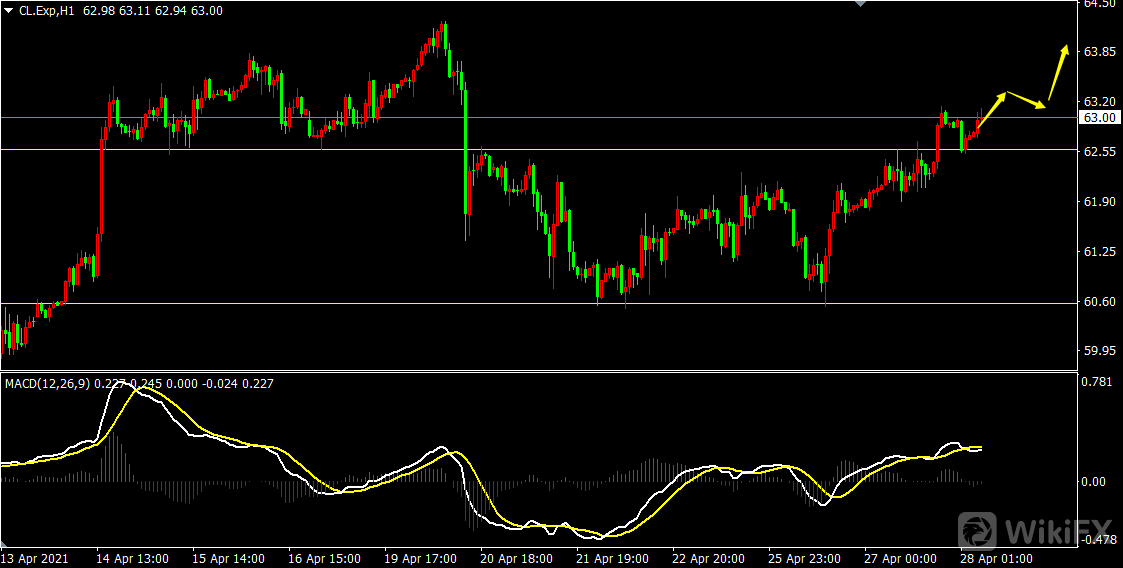The image size is (1123, 568).
Task: Select the 13 Apr 2021 date label
Action: pos(35,558)
